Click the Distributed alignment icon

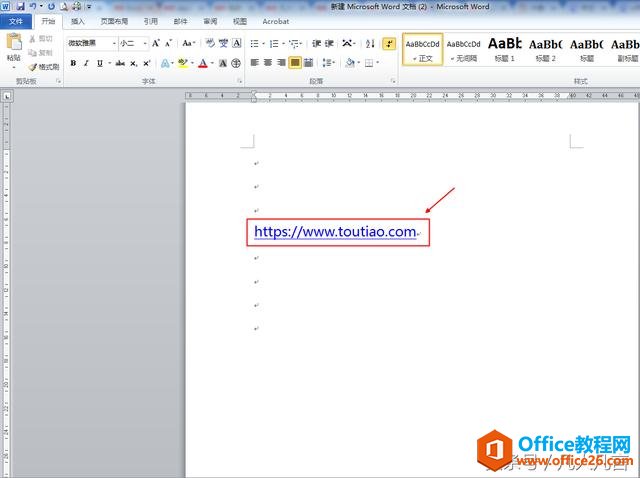point(309,63)
